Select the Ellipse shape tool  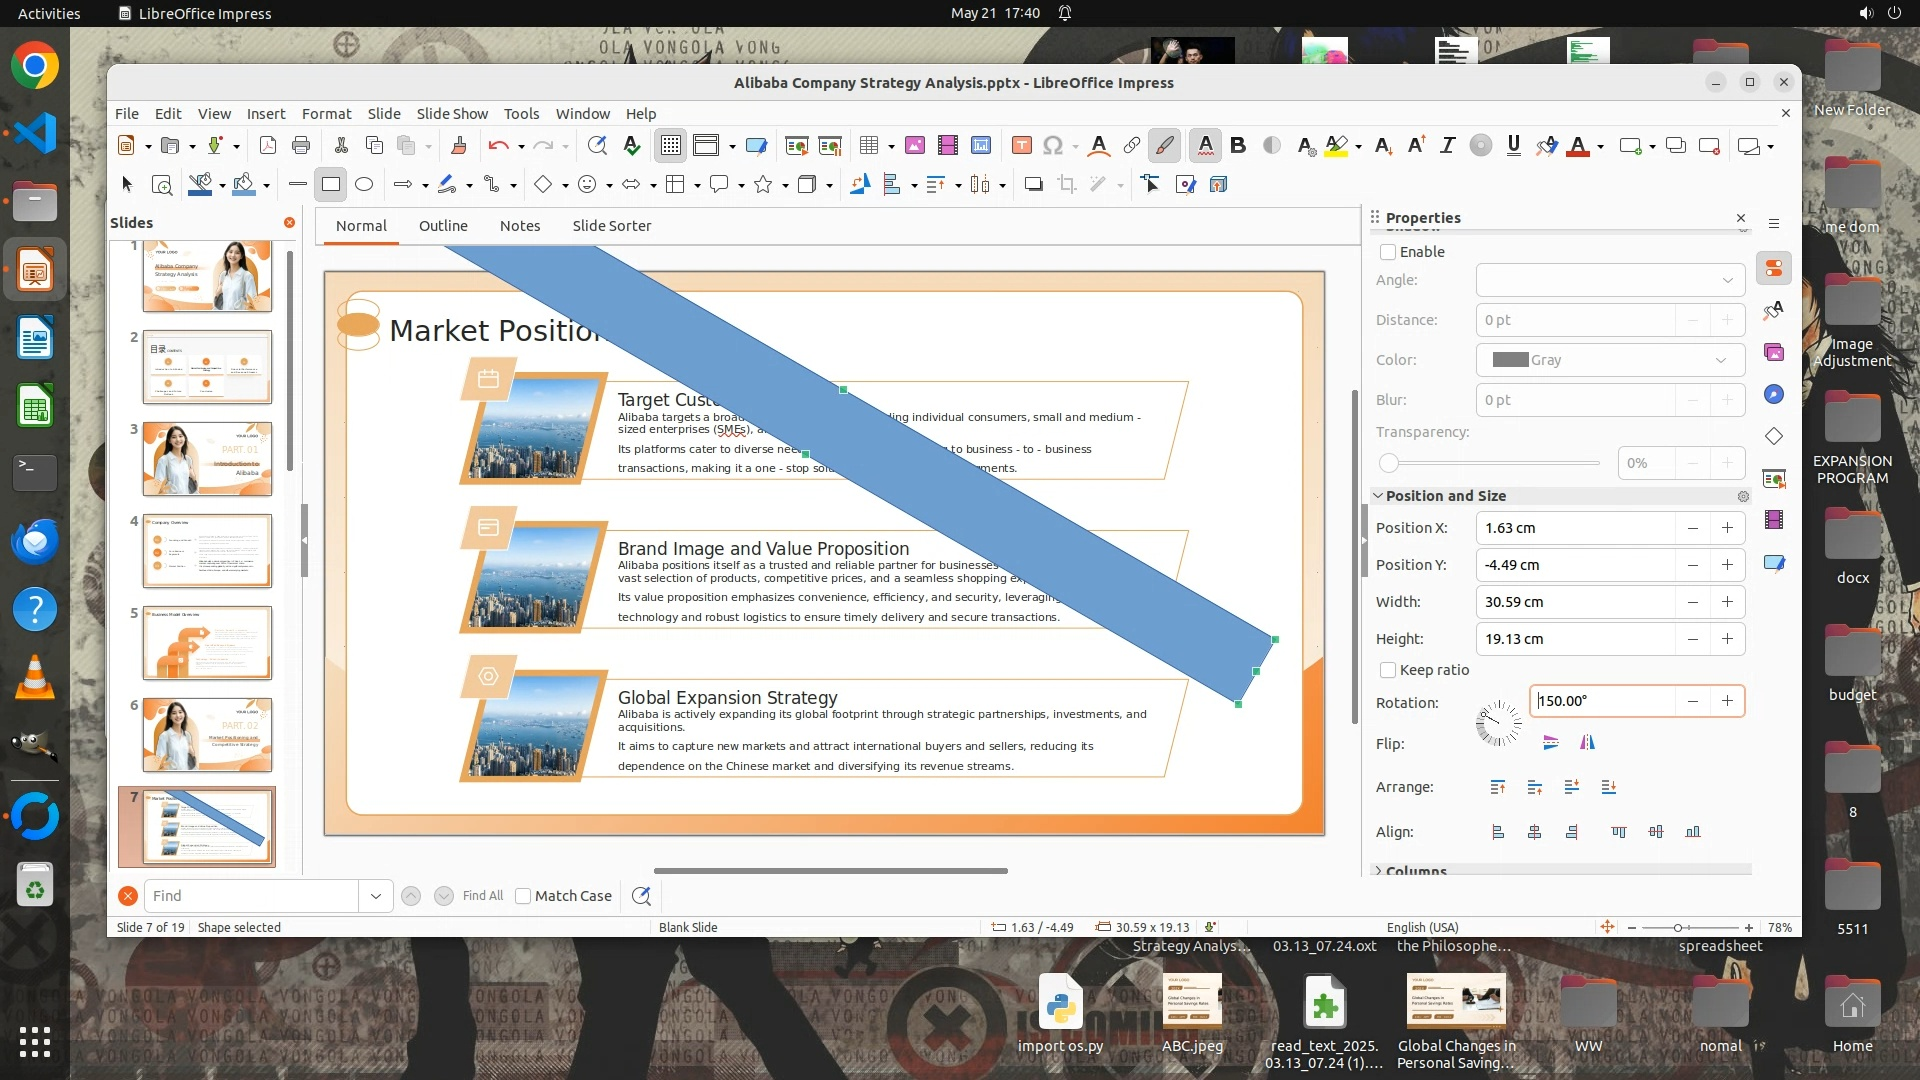[x=364, y=184]
